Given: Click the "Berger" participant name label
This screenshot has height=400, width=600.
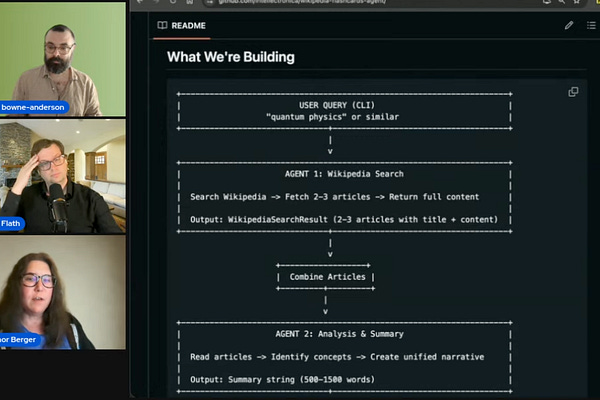Looking at the screenshot, I should pos(18,340).
